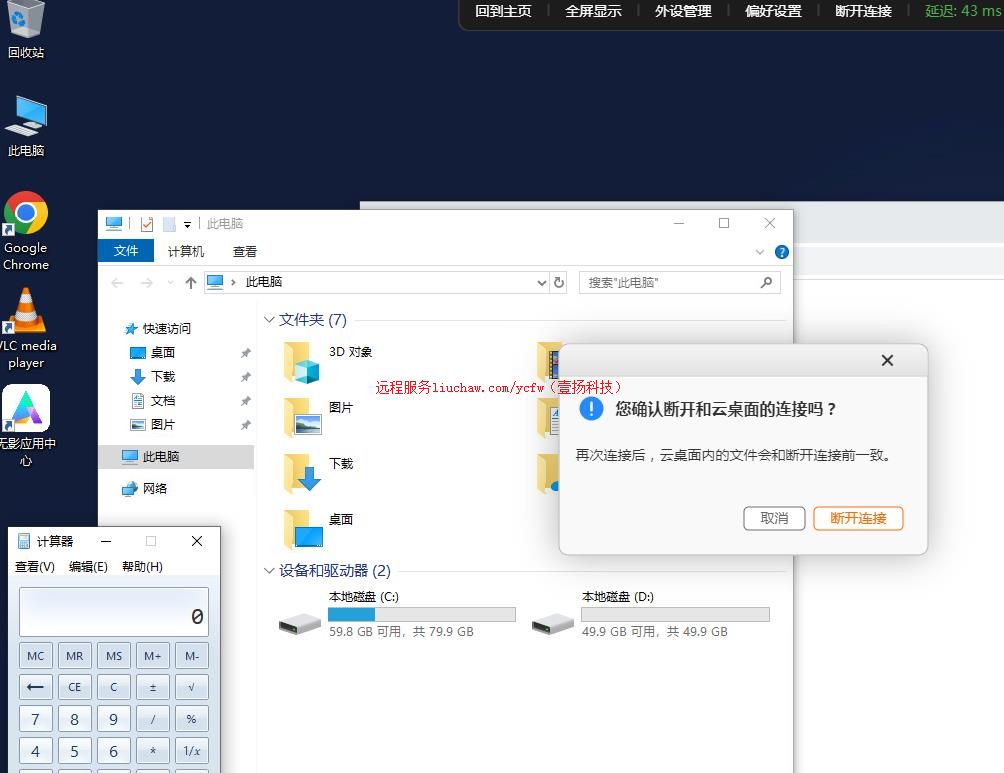
Task: Open Google Chrome desktop shortcut
Action: 26,230
